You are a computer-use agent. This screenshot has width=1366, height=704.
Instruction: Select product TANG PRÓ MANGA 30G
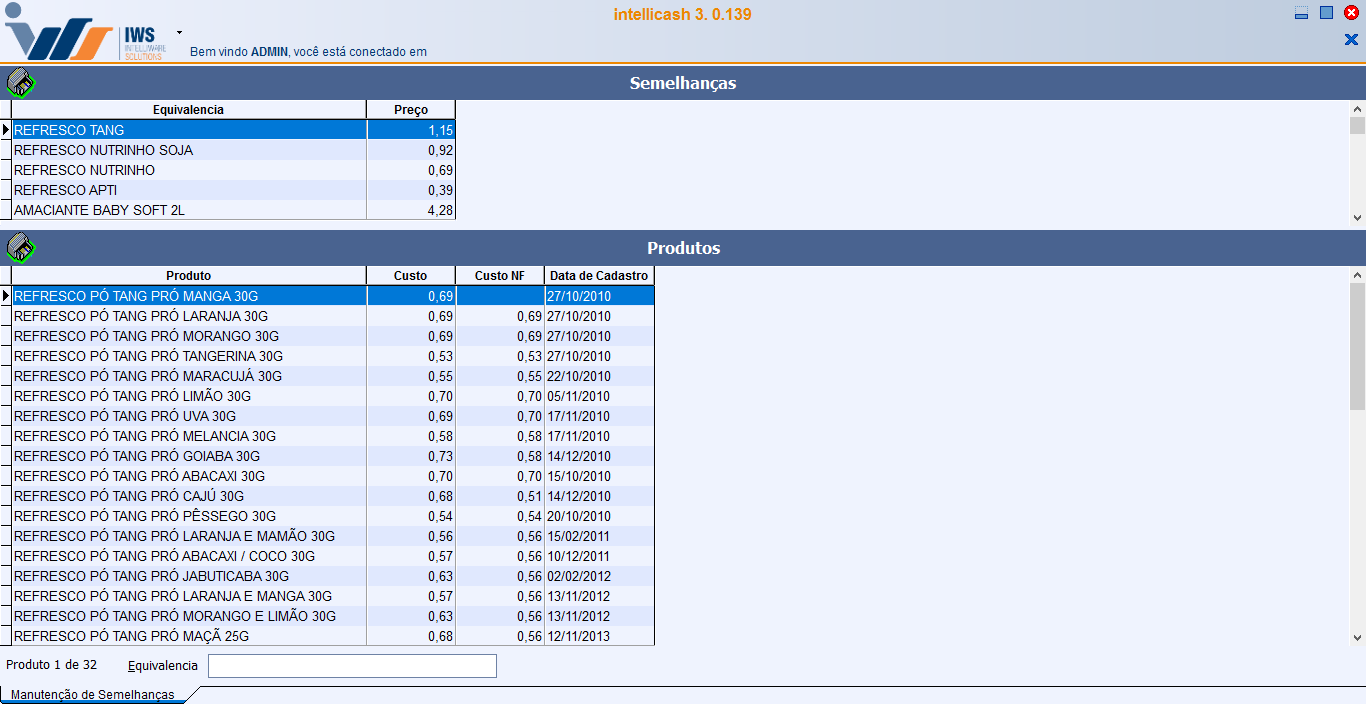click(x=333, y=296)
